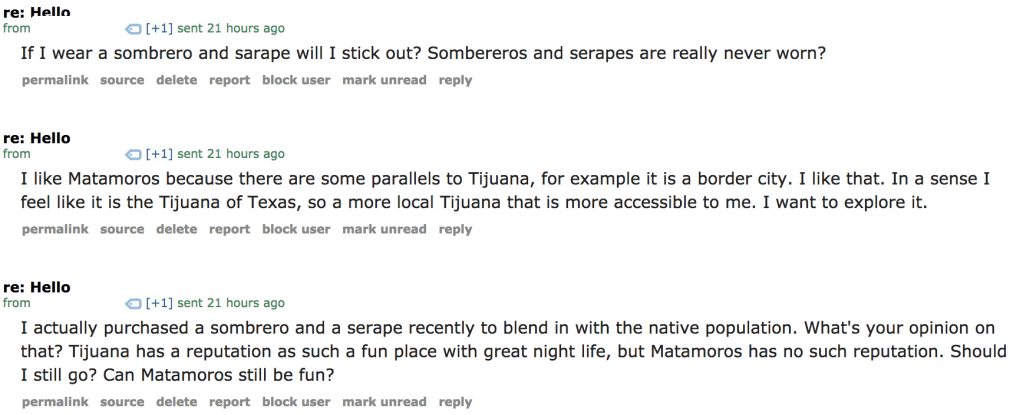Reply to the last message

click(455, 402)
